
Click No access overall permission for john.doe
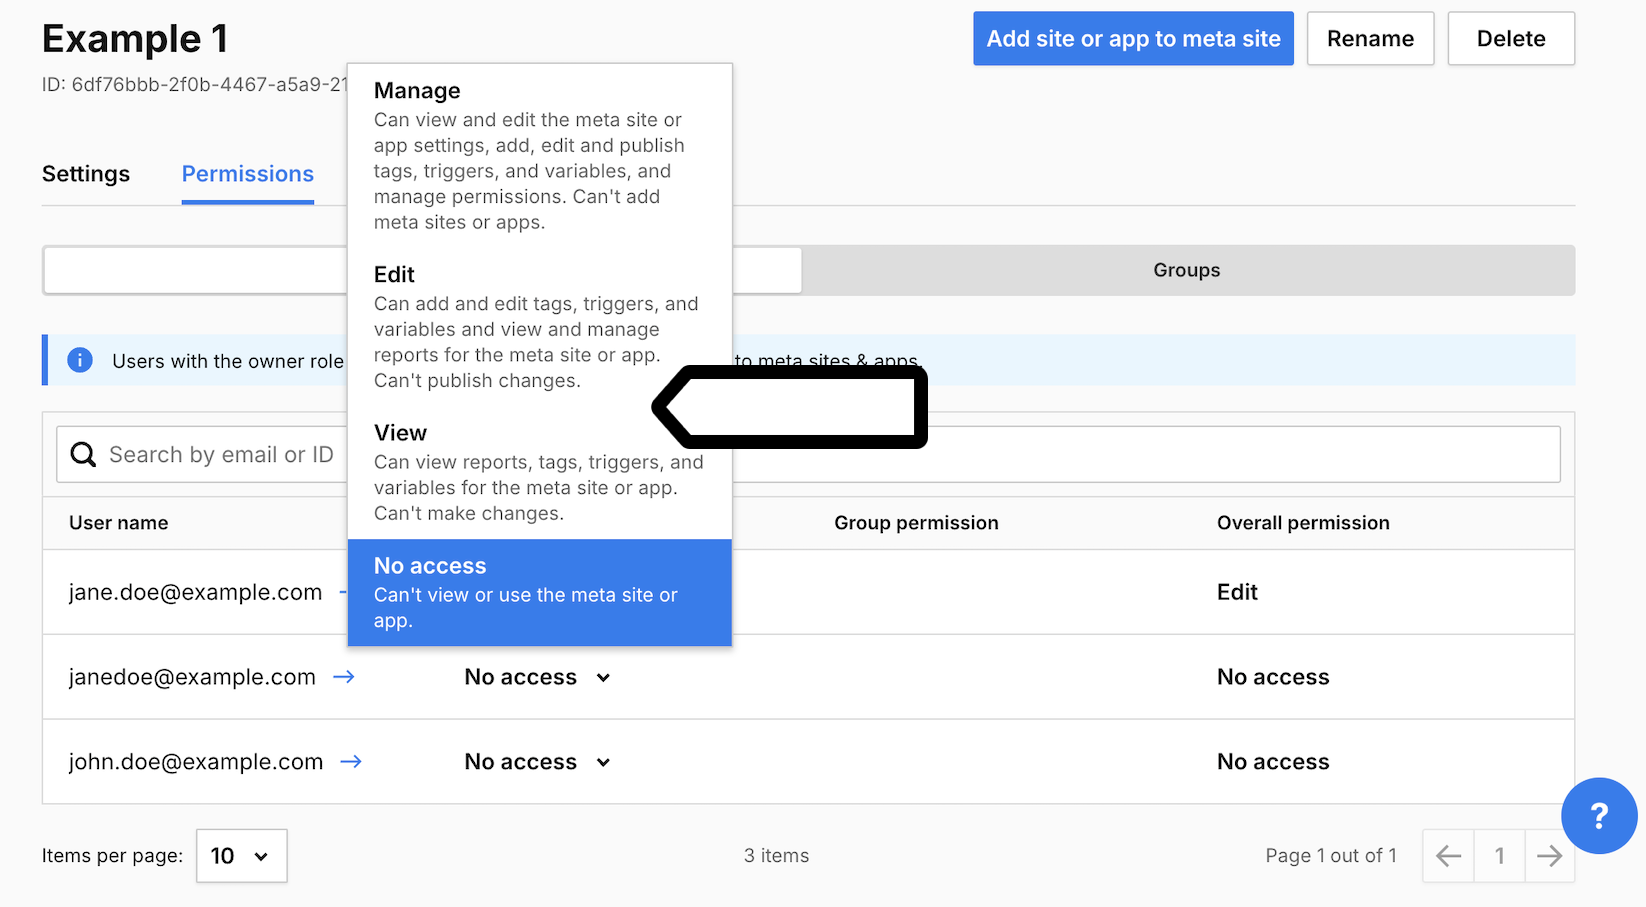click(1273, 762)
